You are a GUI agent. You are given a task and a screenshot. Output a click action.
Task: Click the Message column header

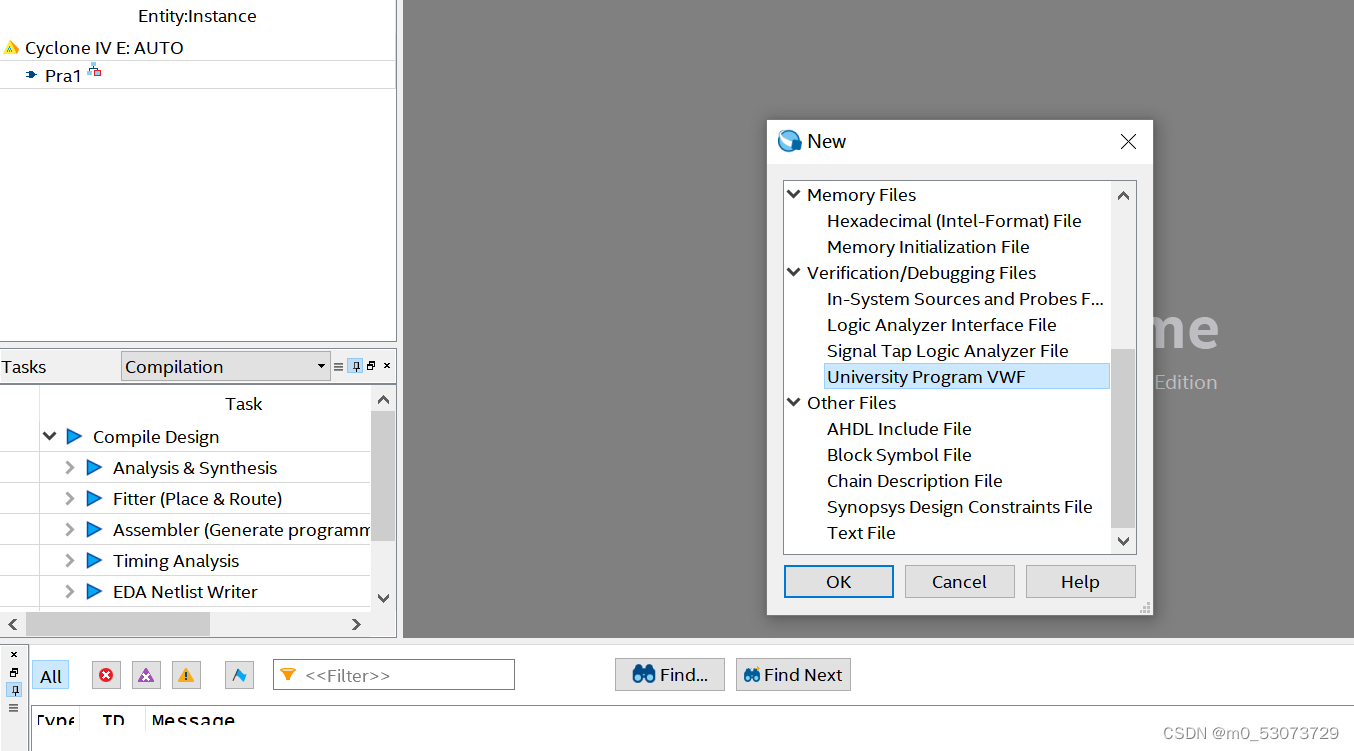pyautogui.click(x=193, y=720)
